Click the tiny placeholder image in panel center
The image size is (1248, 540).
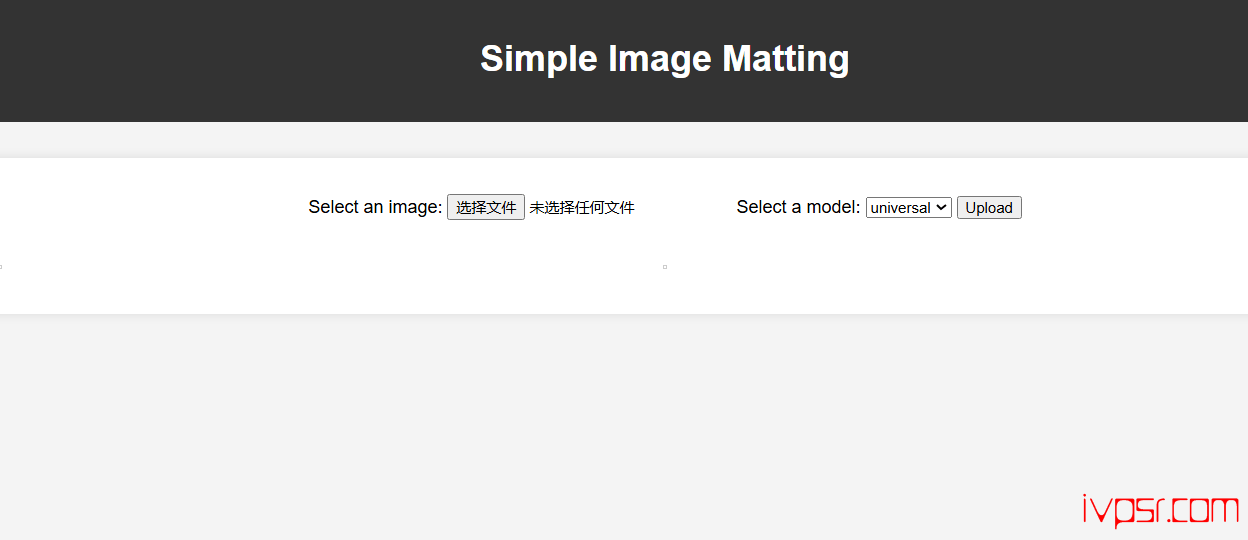point(665,267)
